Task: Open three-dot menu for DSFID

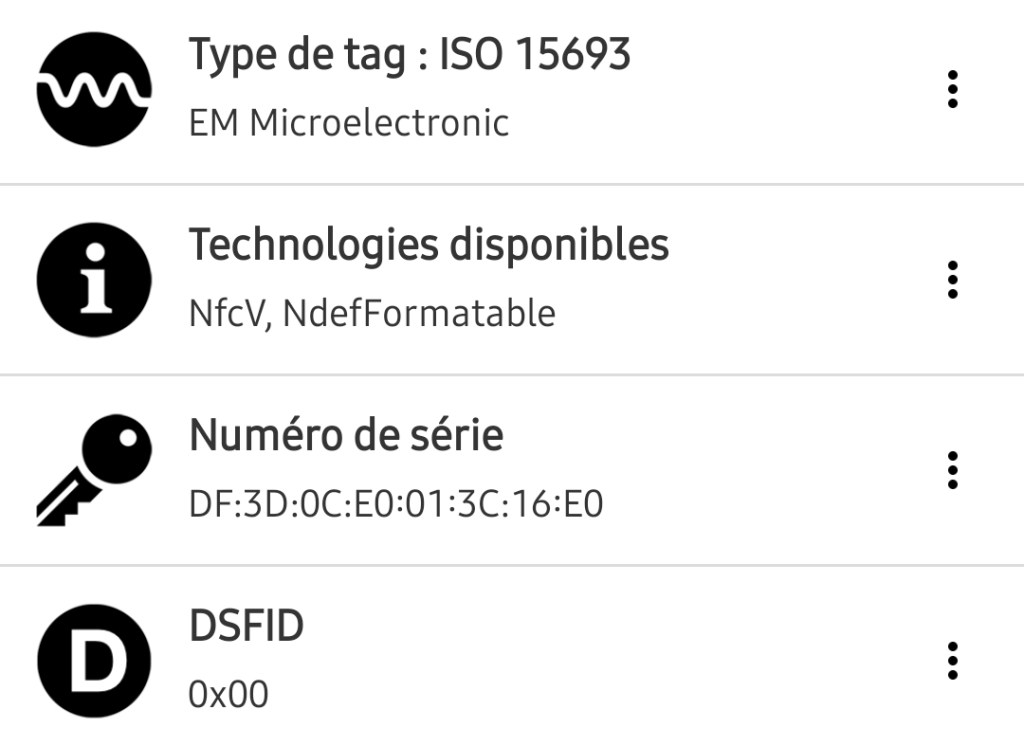Action: pos(952,661)
